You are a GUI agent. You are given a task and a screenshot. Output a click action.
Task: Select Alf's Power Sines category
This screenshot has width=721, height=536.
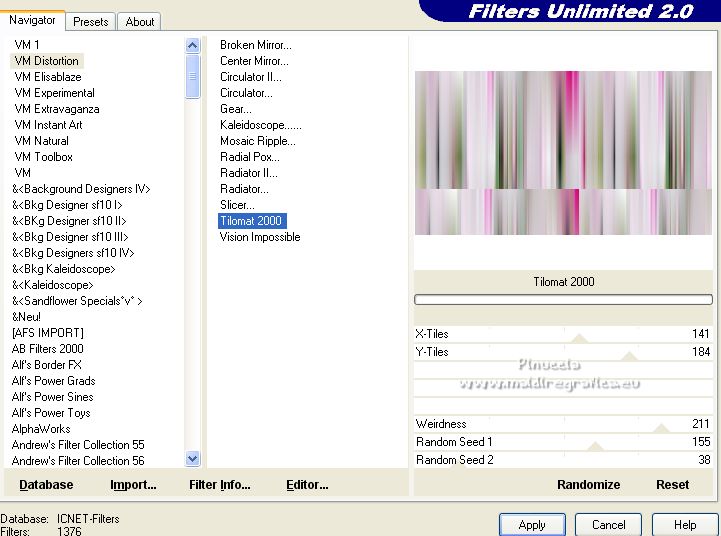52,397
